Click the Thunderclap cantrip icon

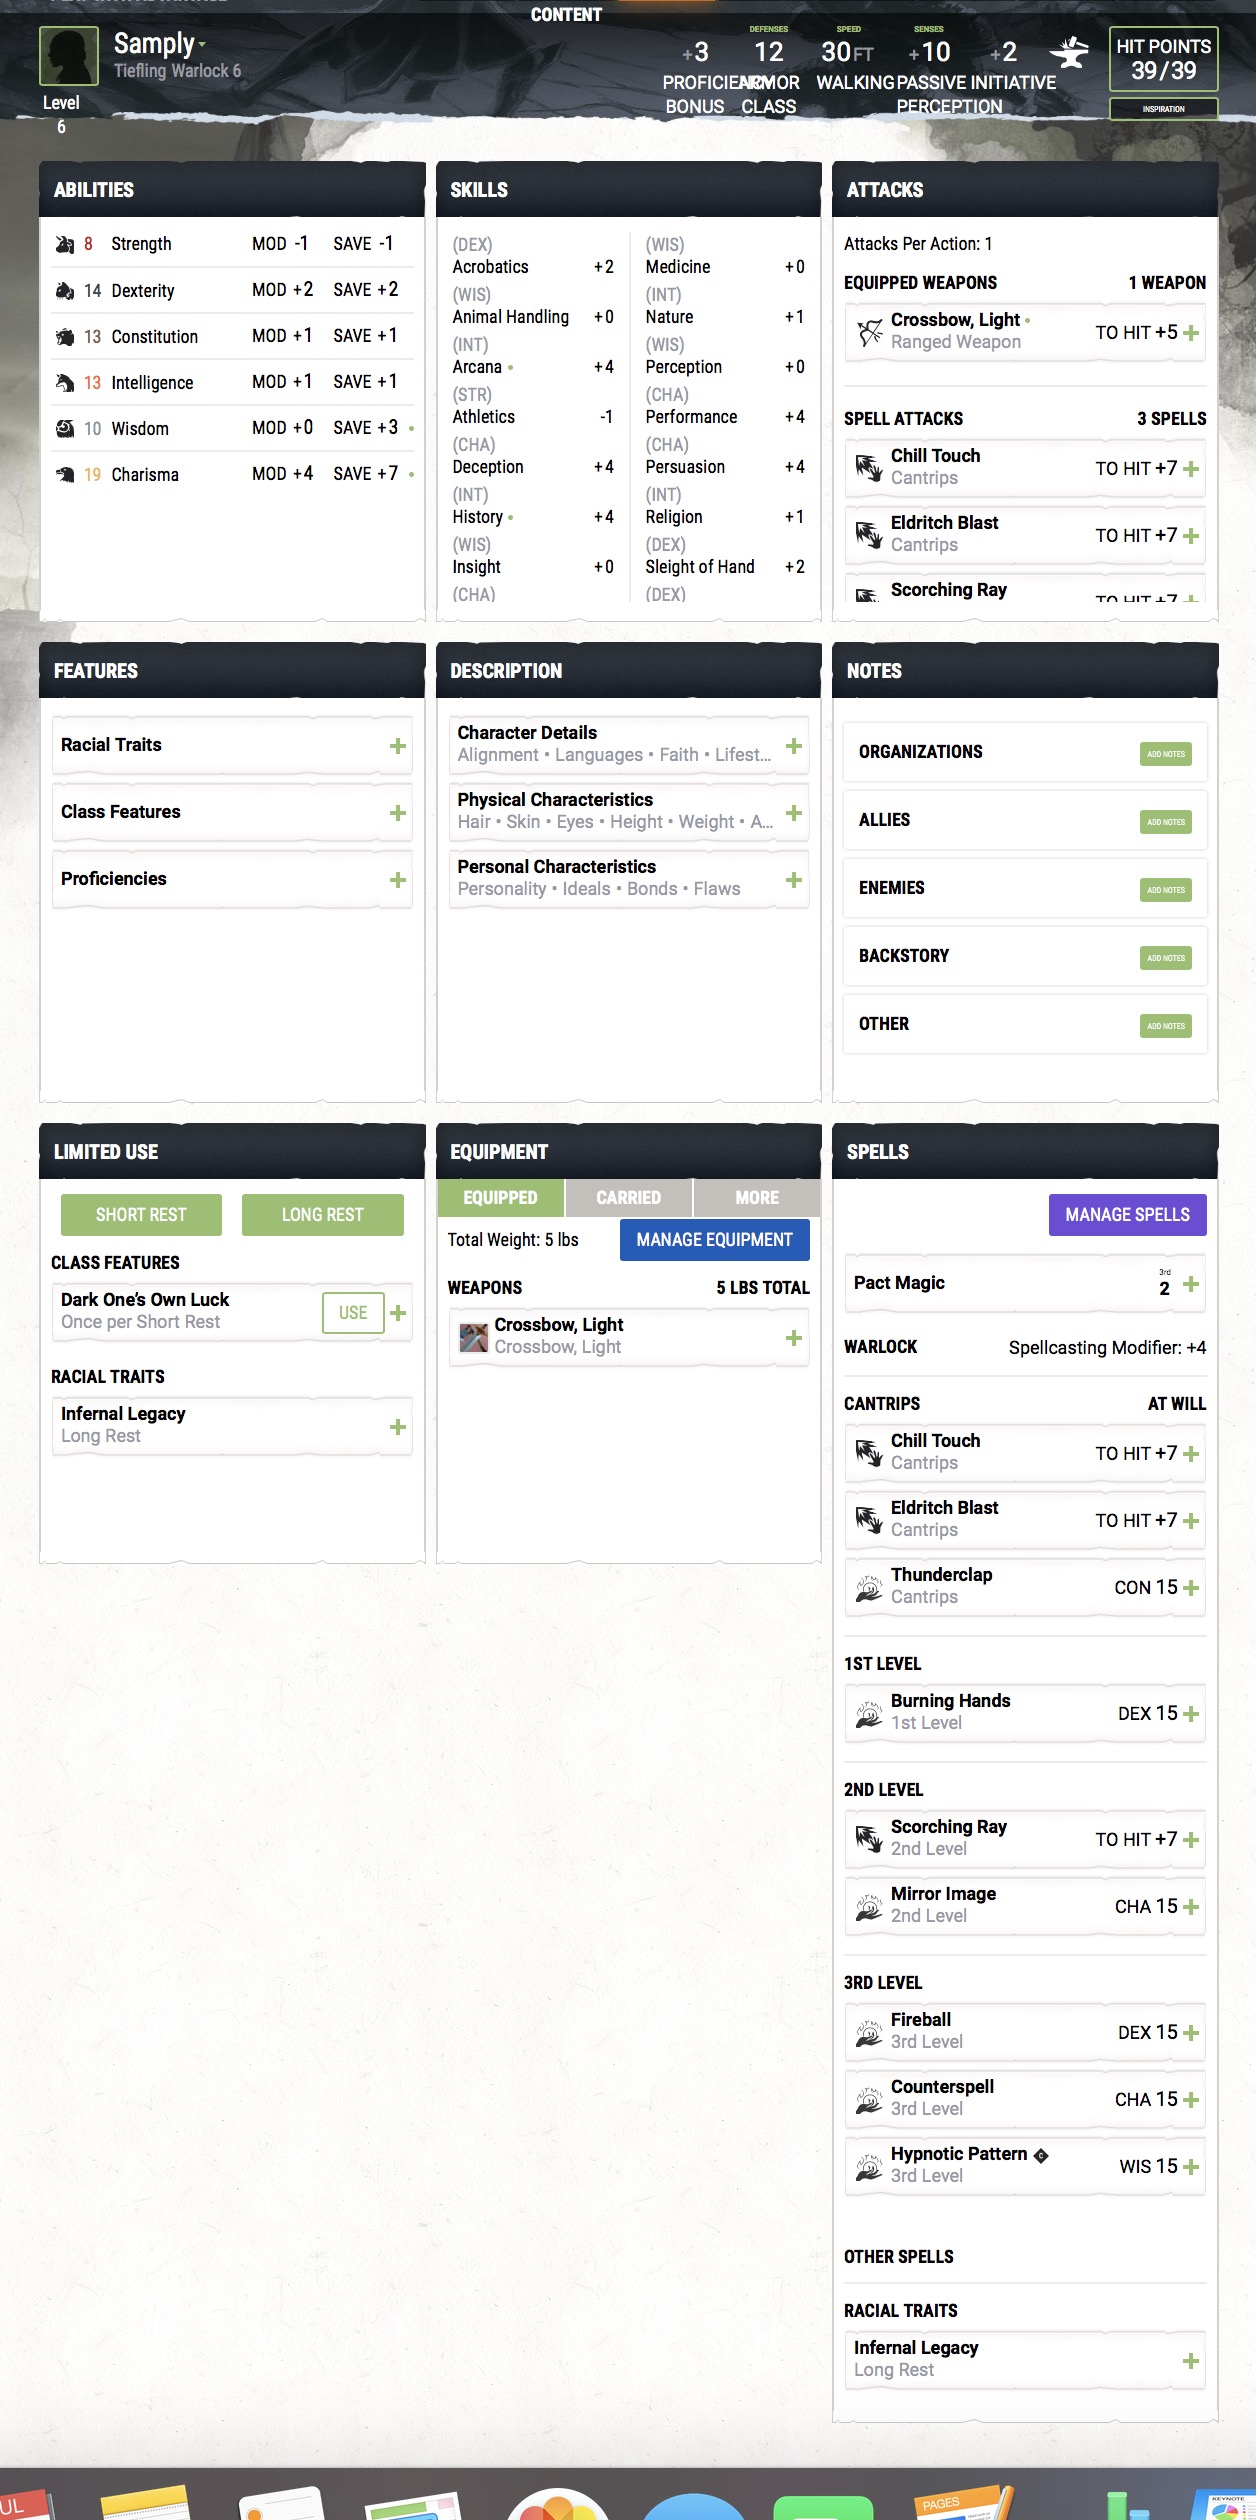coord(869,1586)
